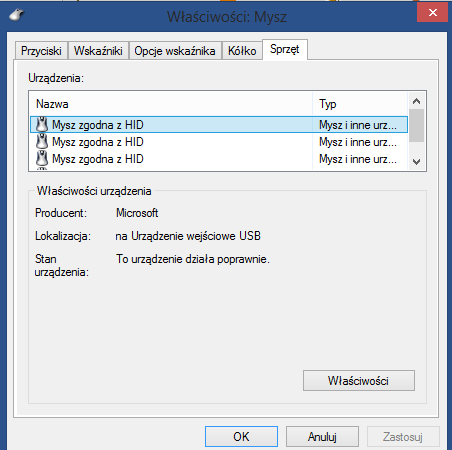The image size is (452, 450).
Task: Click the device list scrollbar thumb
Action: [416, 126]
